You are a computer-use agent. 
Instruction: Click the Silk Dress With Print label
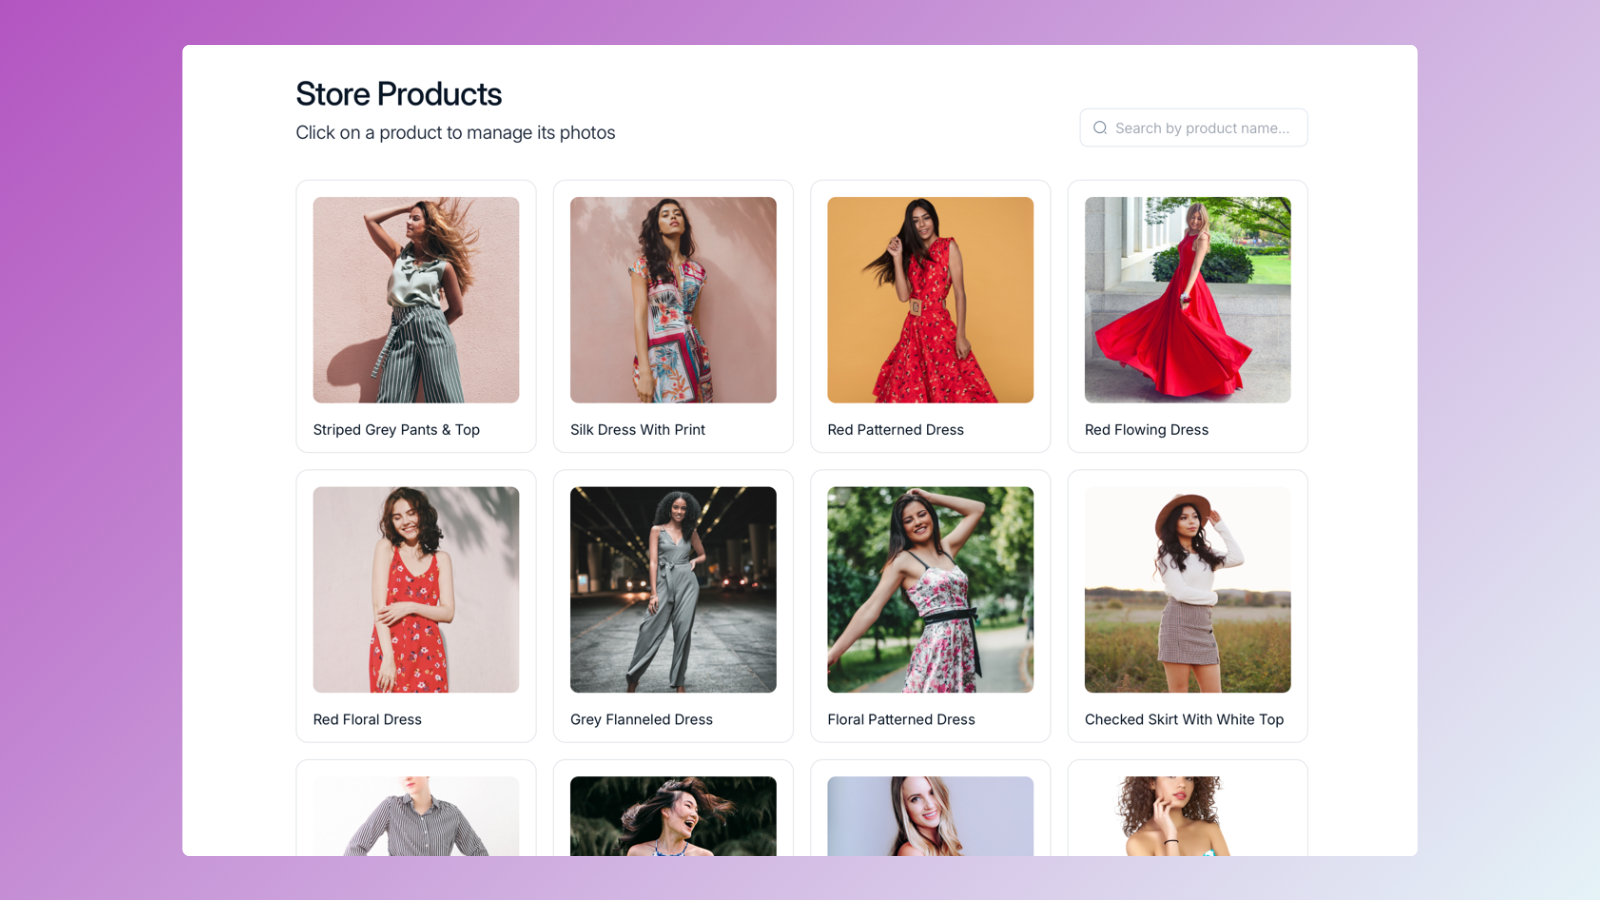tap(637, 429)
